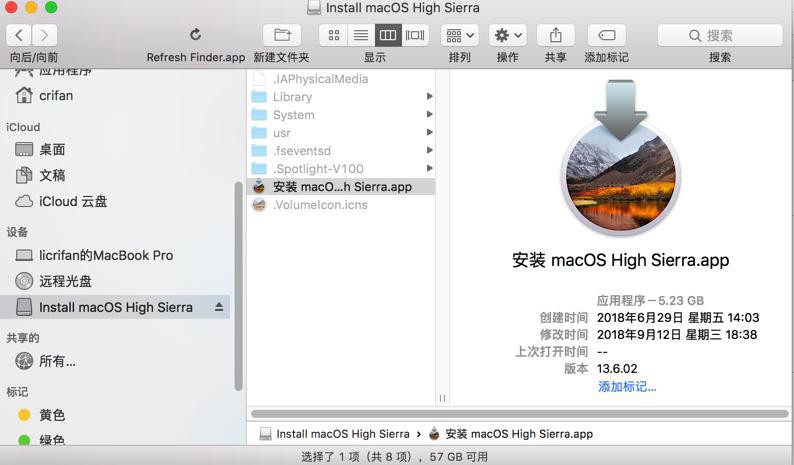This screenshot has width=794, height=465.
Task: Click the 创建时间 date value in preview
Action: click(x=678, y=318)
